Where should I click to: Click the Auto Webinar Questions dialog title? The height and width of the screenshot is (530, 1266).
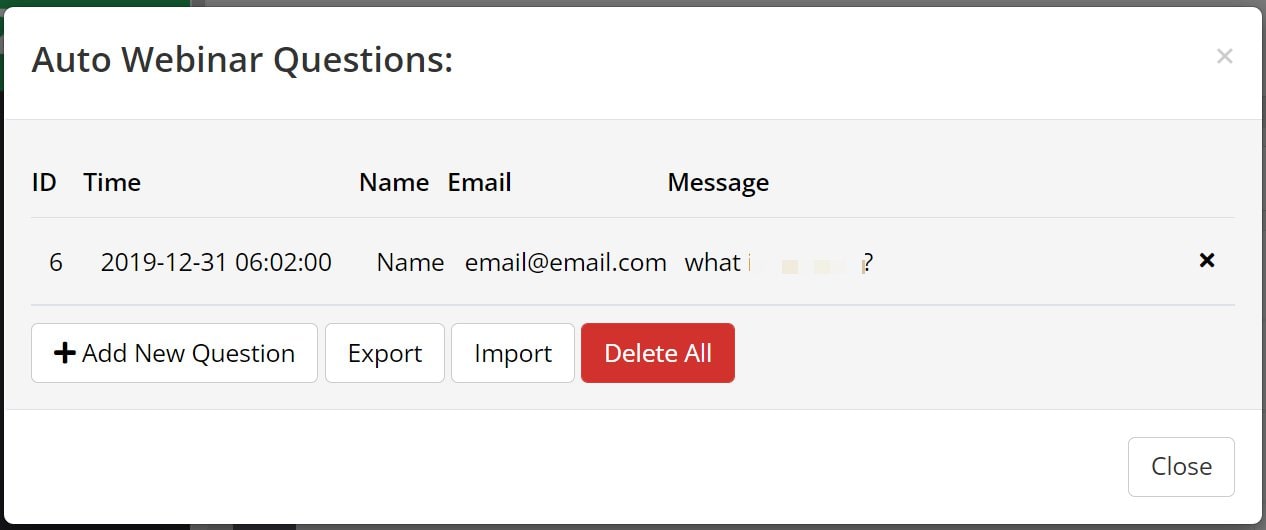click(242, 61)
